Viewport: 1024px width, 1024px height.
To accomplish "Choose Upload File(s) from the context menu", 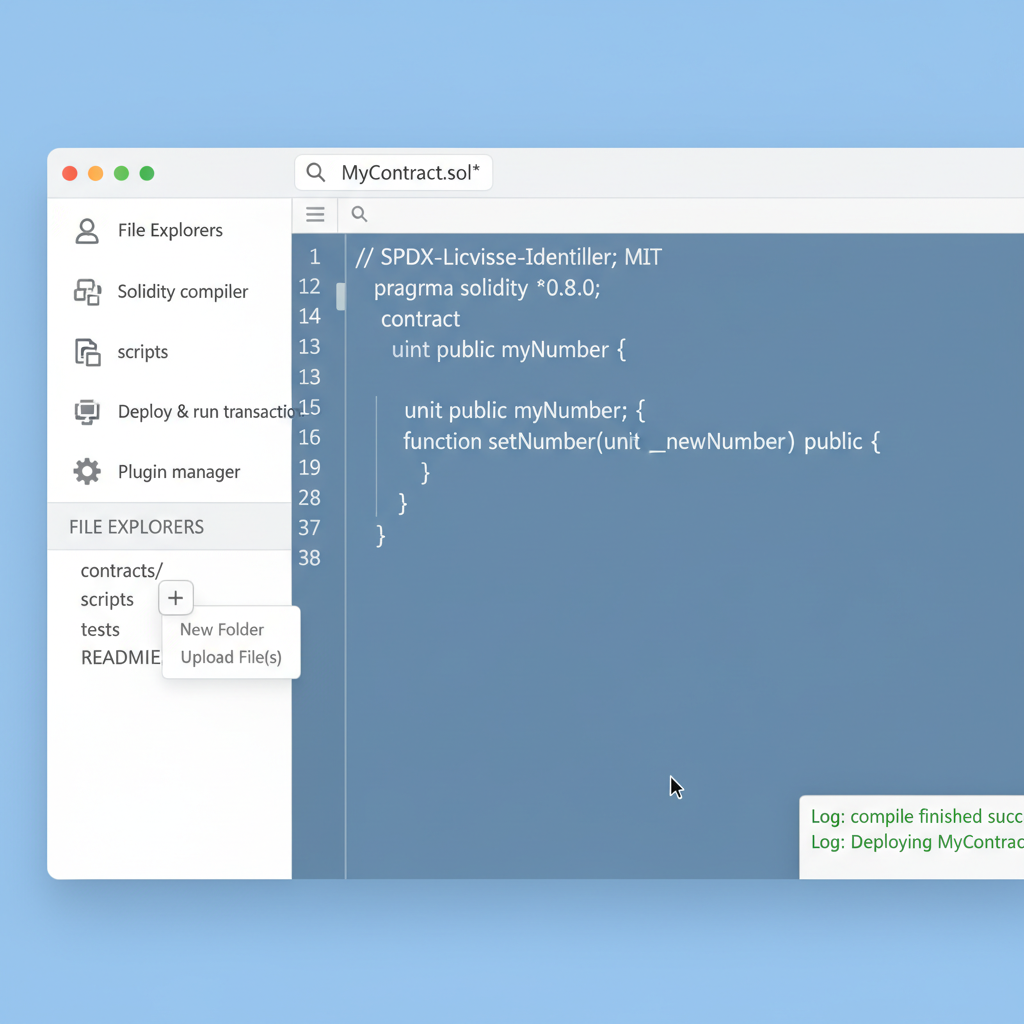I will [230, 657].
